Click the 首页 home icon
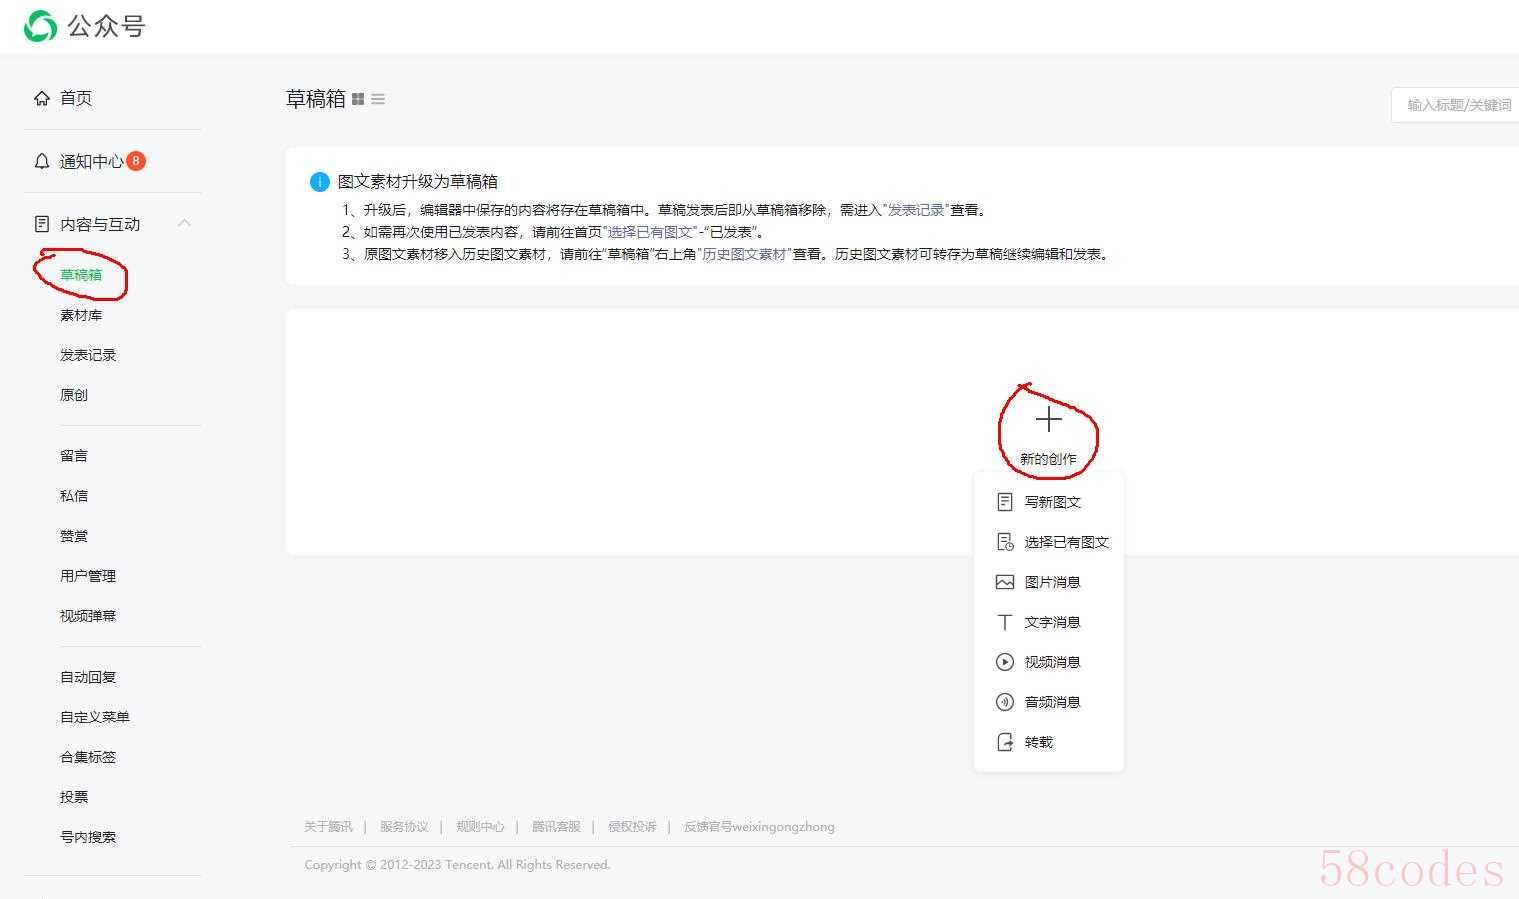Image resolution: width=1519 pixels, height=899 pixels. (42, 98)
